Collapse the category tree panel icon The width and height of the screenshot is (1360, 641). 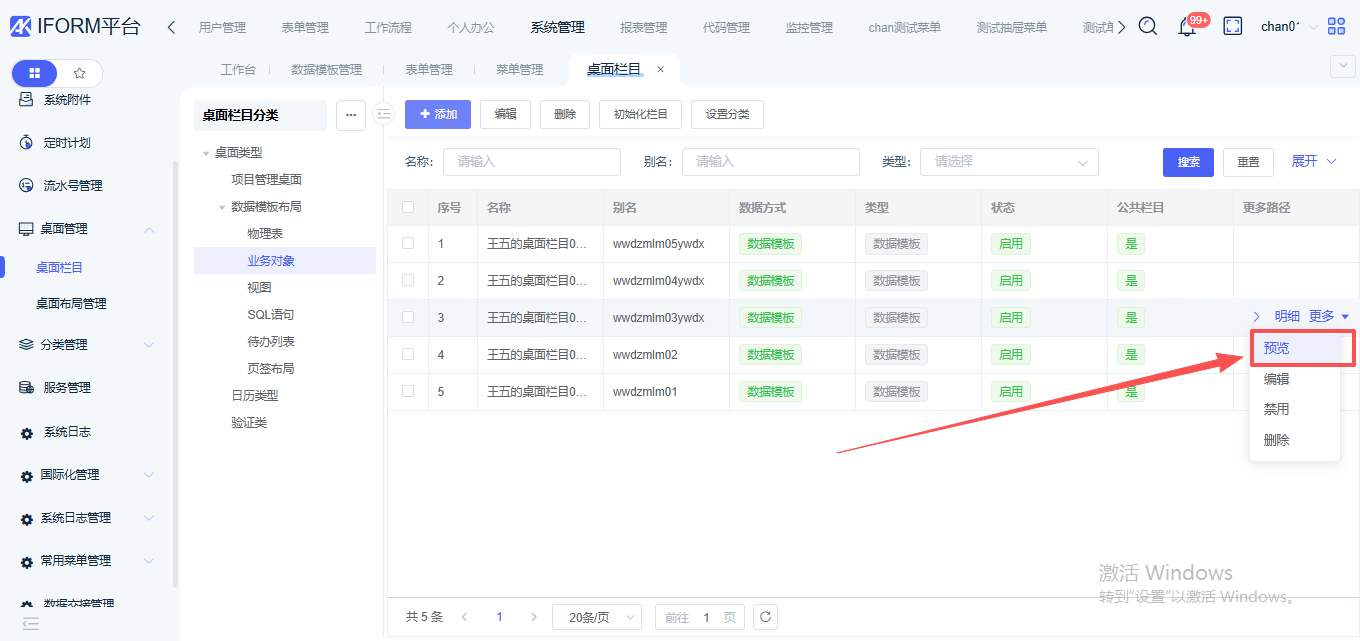pyautogui.click(x=383, y=115)
